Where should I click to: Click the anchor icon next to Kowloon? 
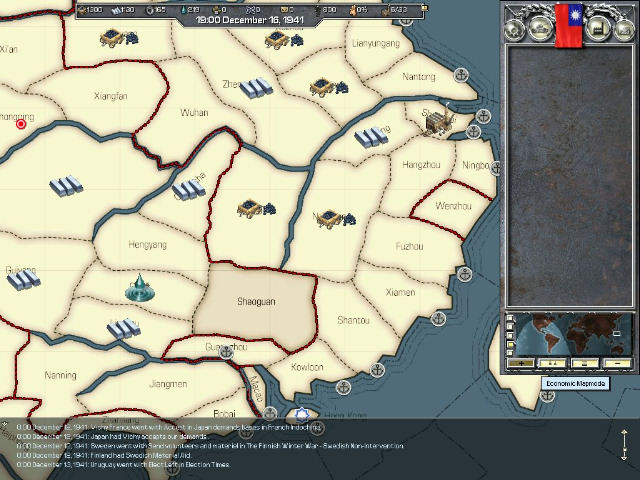(341, 386)
